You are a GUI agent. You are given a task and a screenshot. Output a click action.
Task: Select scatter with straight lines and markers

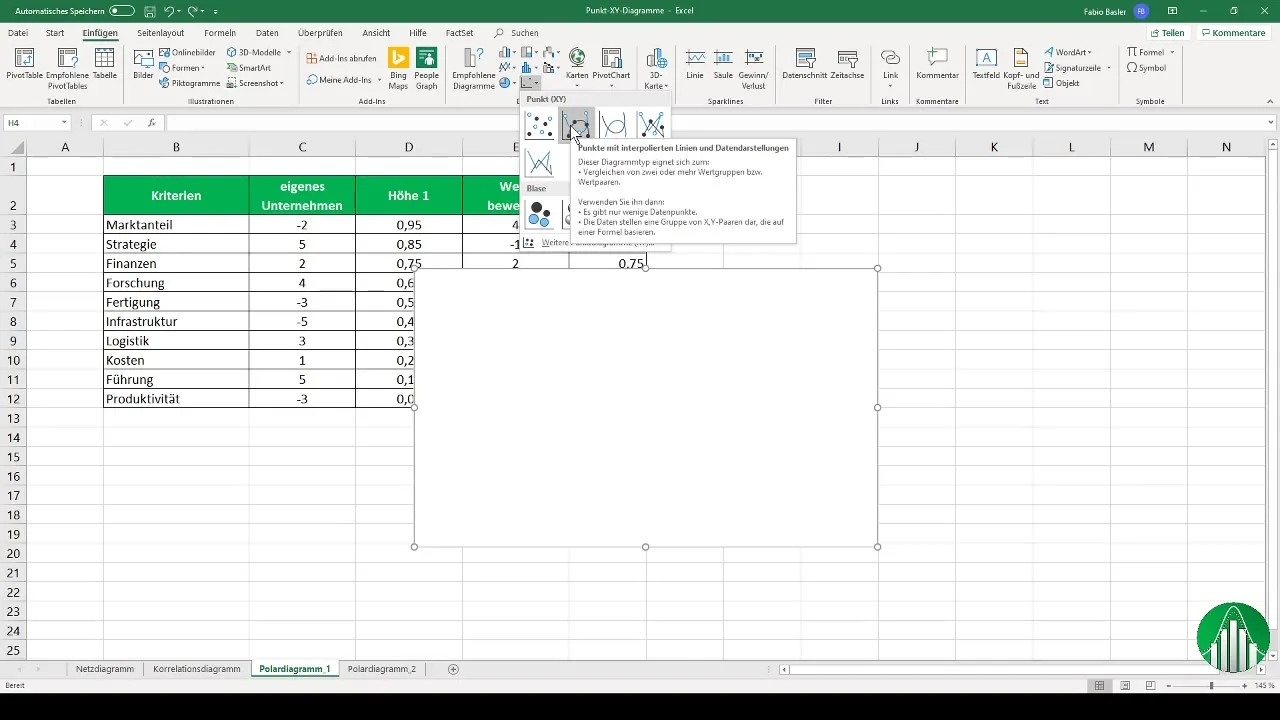point(651,125)
